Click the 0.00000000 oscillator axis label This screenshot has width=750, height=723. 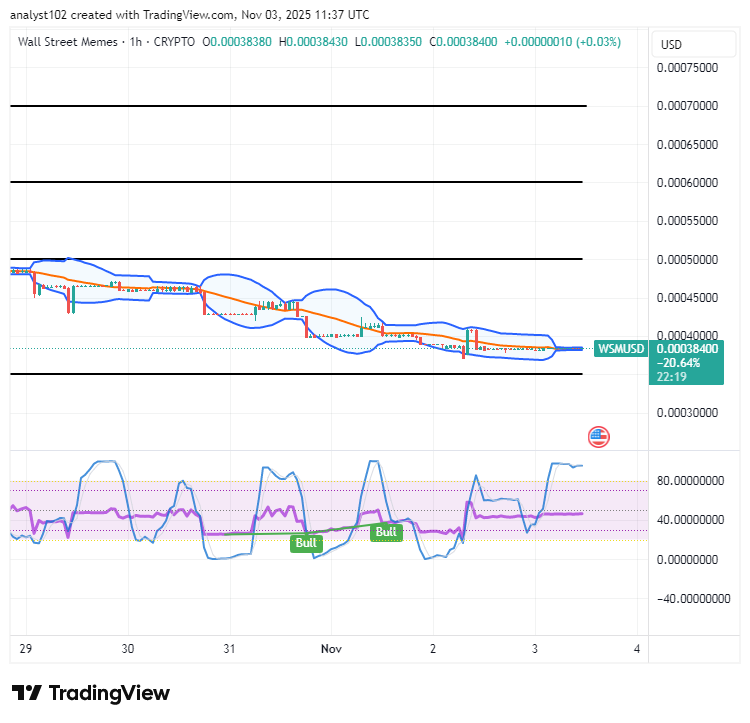point(687,559)
